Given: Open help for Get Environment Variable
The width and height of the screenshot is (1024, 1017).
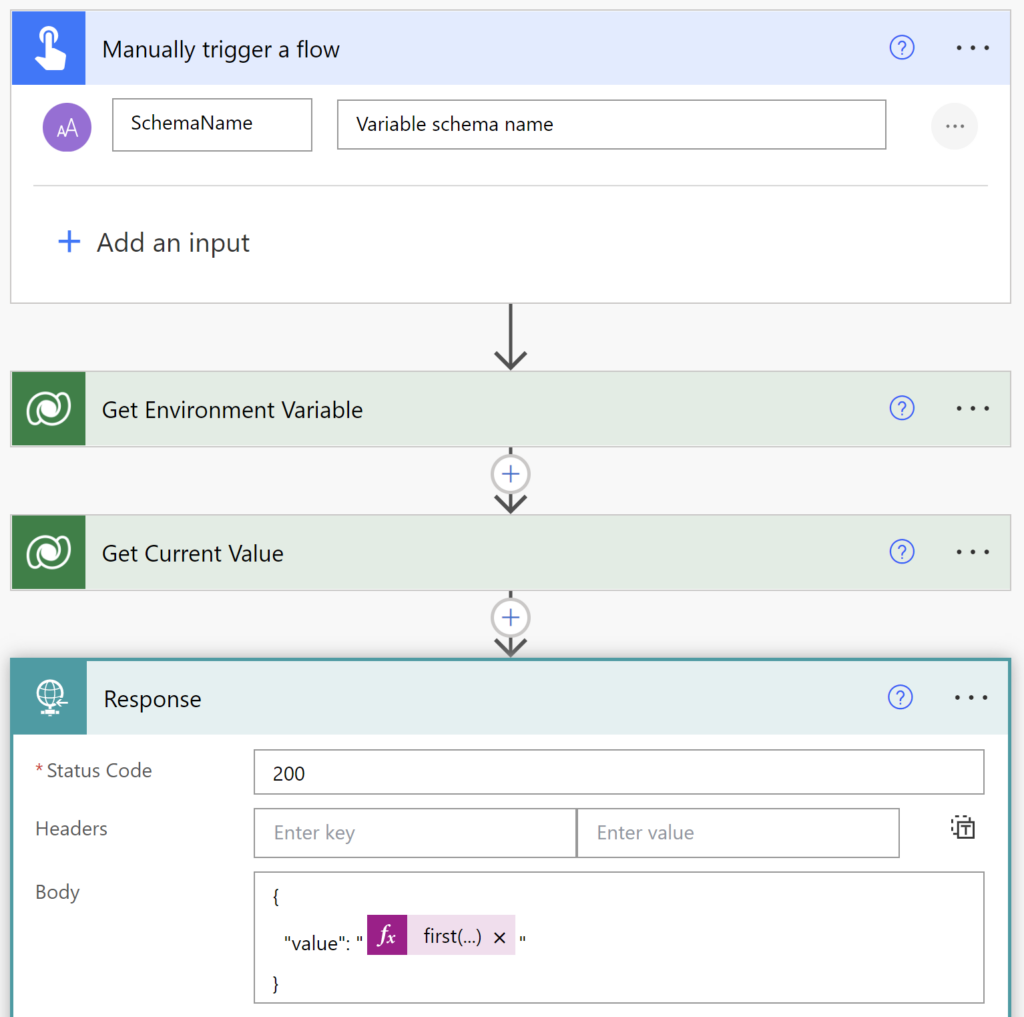Looking at the screenshot, I should (x=901, y=408).
